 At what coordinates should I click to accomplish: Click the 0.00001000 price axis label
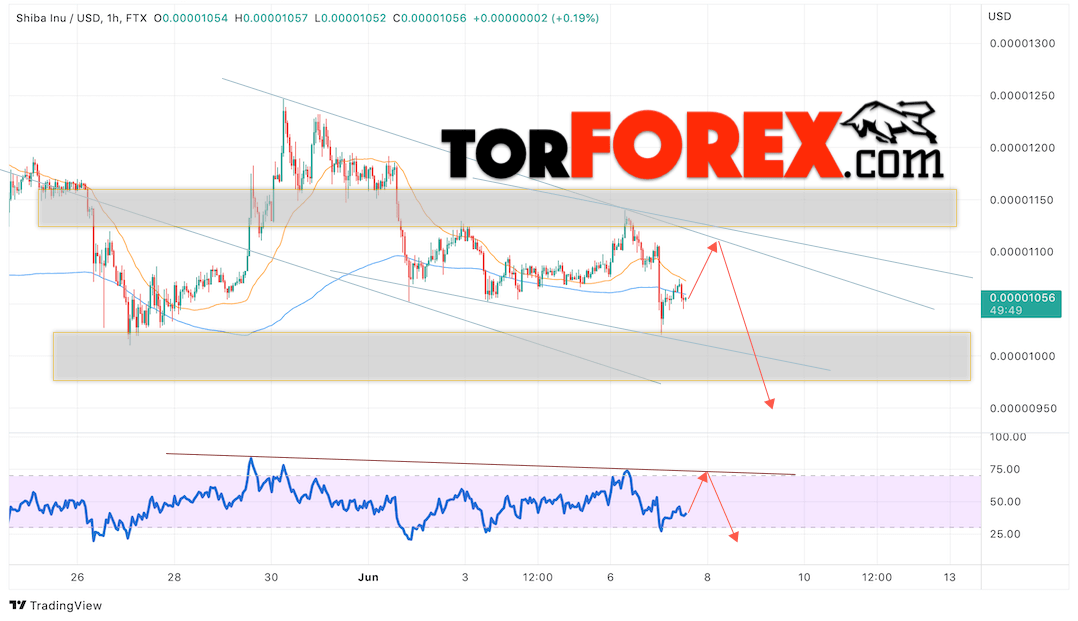click(1022, 356)
